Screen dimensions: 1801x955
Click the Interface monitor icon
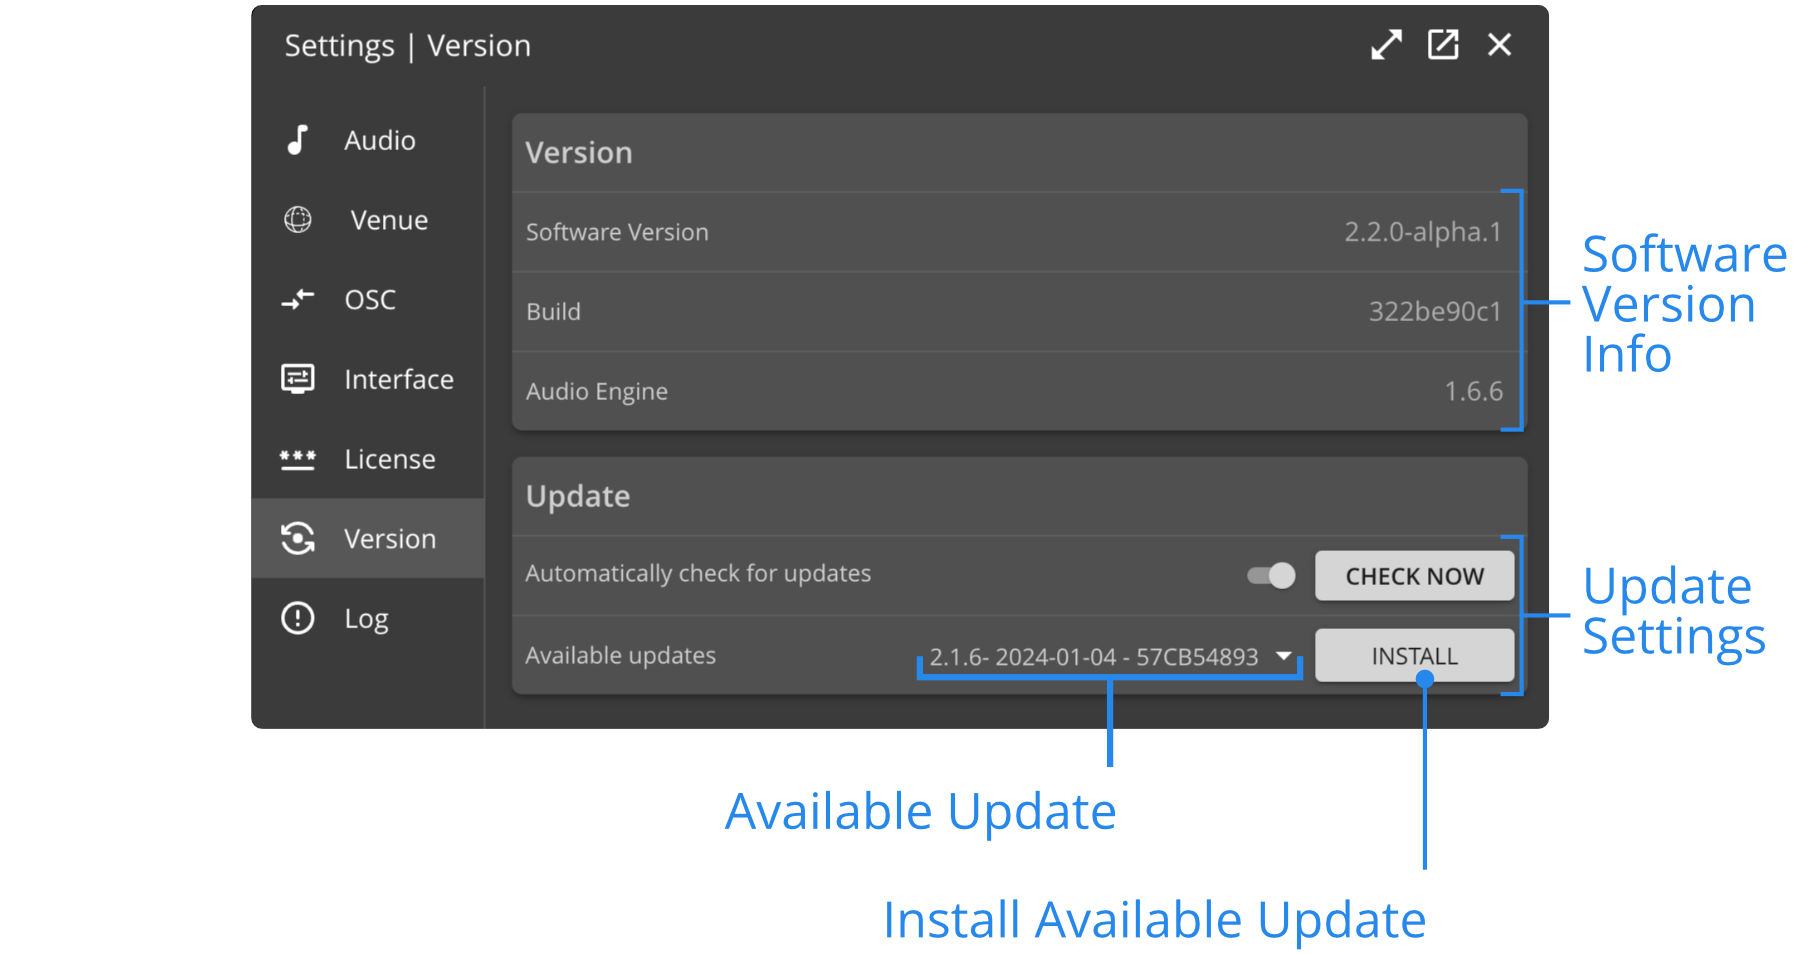[298, 379]
